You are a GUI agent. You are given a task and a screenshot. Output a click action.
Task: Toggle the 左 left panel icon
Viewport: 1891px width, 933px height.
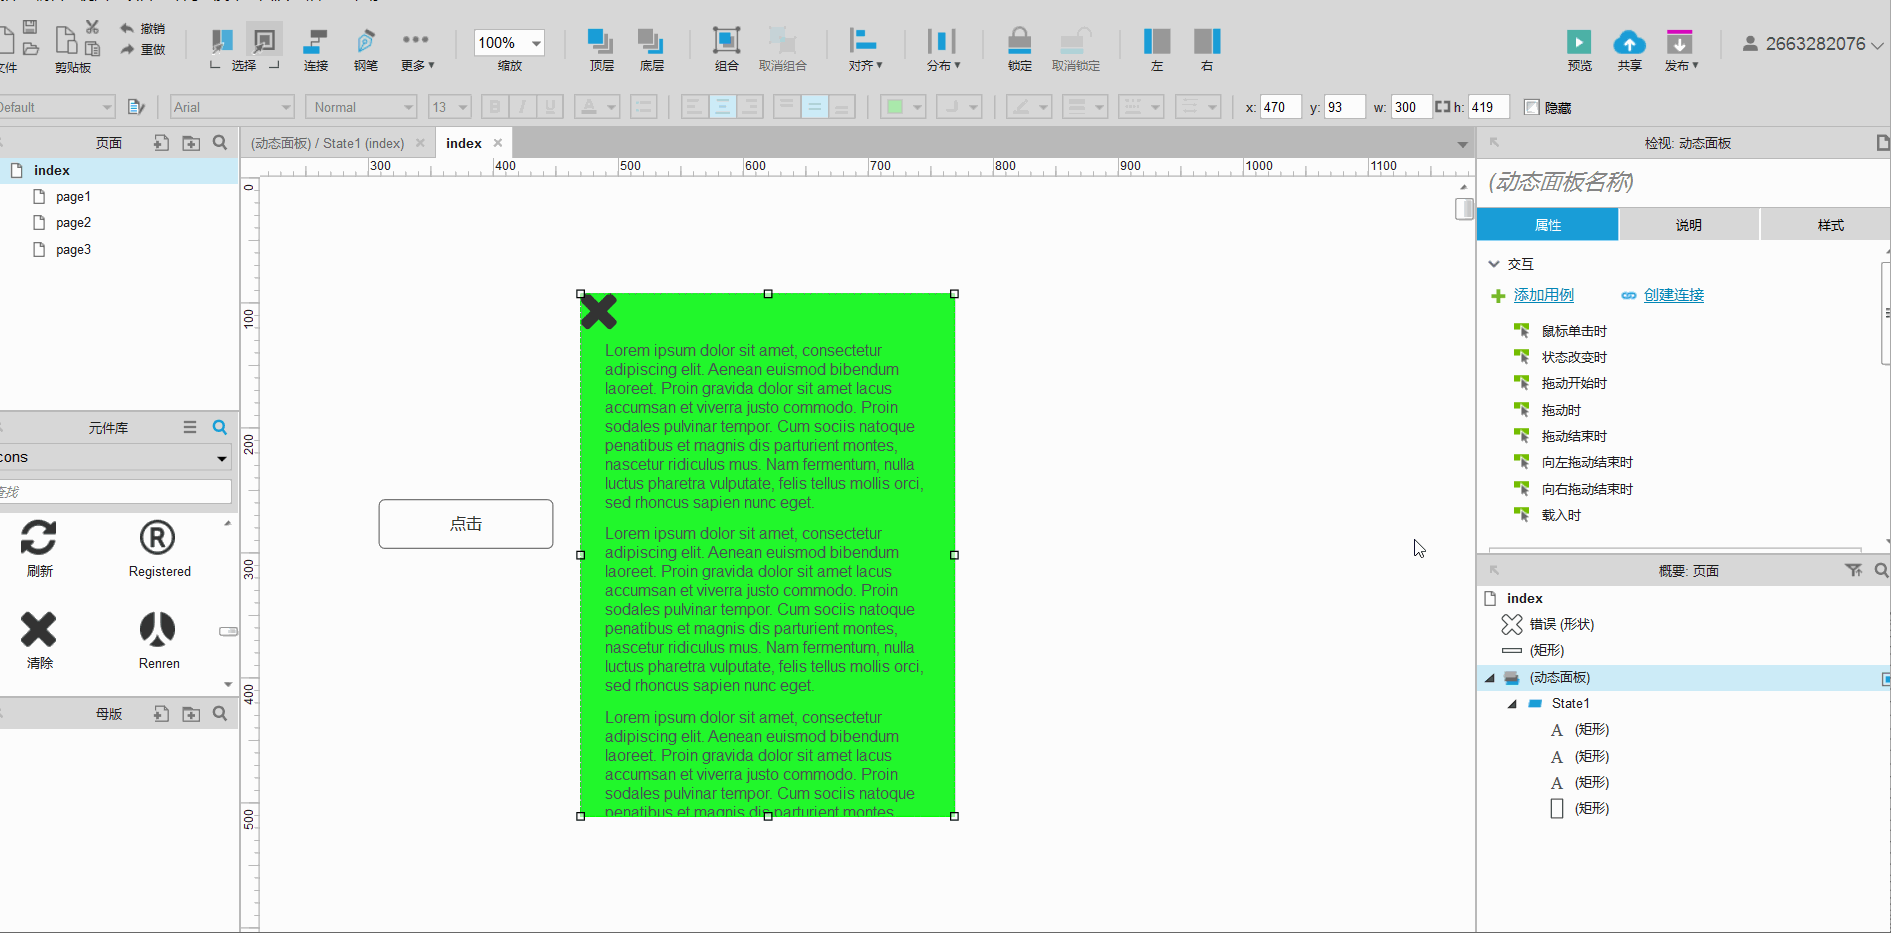point(1157,41)
